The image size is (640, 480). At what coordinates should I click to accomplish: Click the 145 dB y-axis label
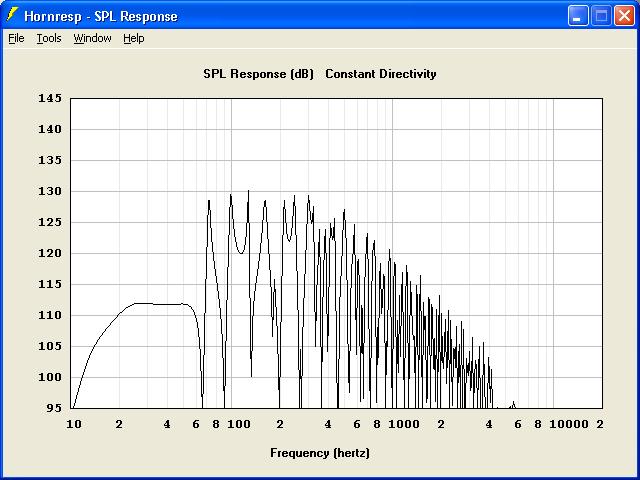[x=50, y=98]
